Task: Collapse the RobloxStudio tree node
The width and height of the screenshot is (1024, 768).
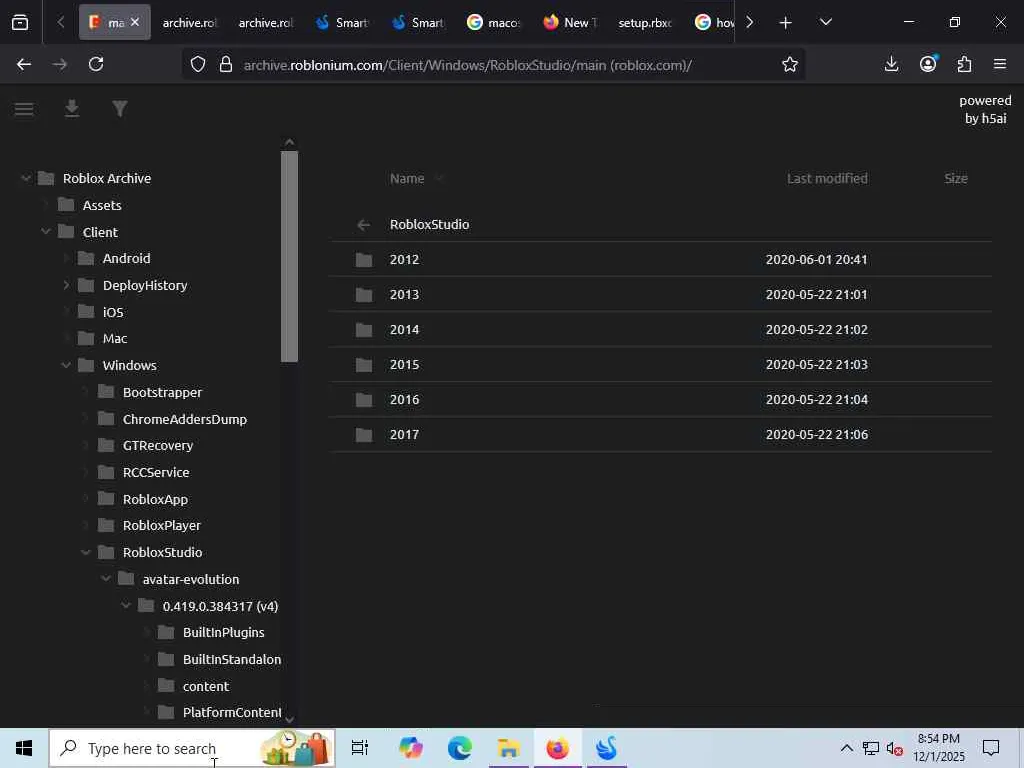Action: 86,552
